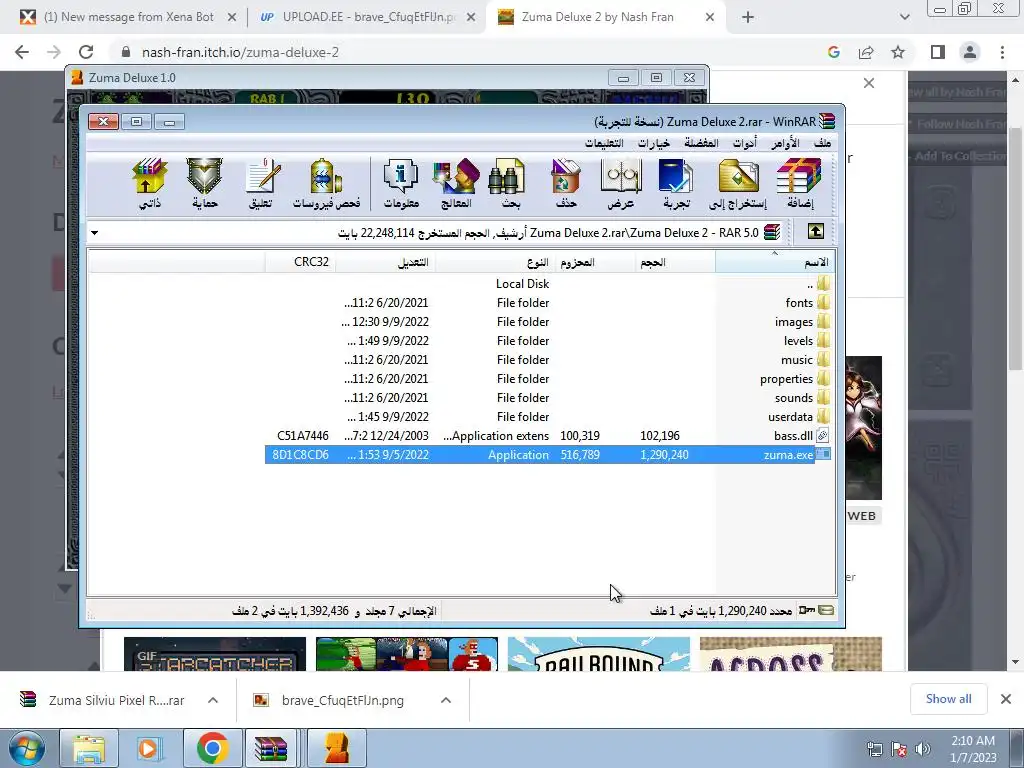Expand options for Zuma Silviu Pixel download

(x=212, y=700)
